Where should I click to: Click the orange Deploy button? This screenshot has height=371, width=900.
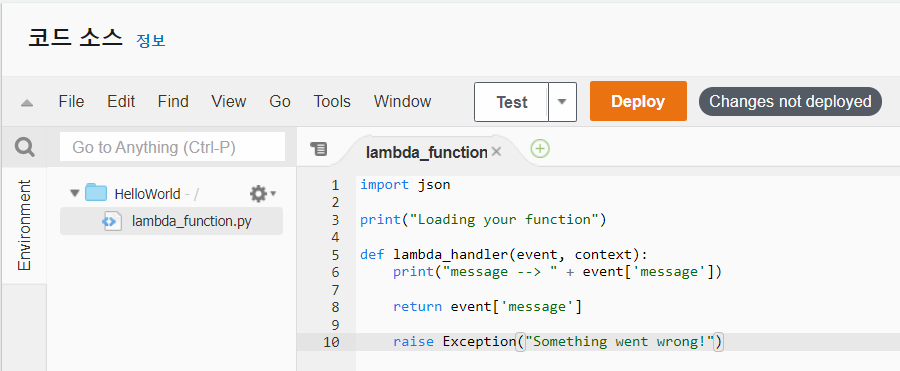point(638,101)
